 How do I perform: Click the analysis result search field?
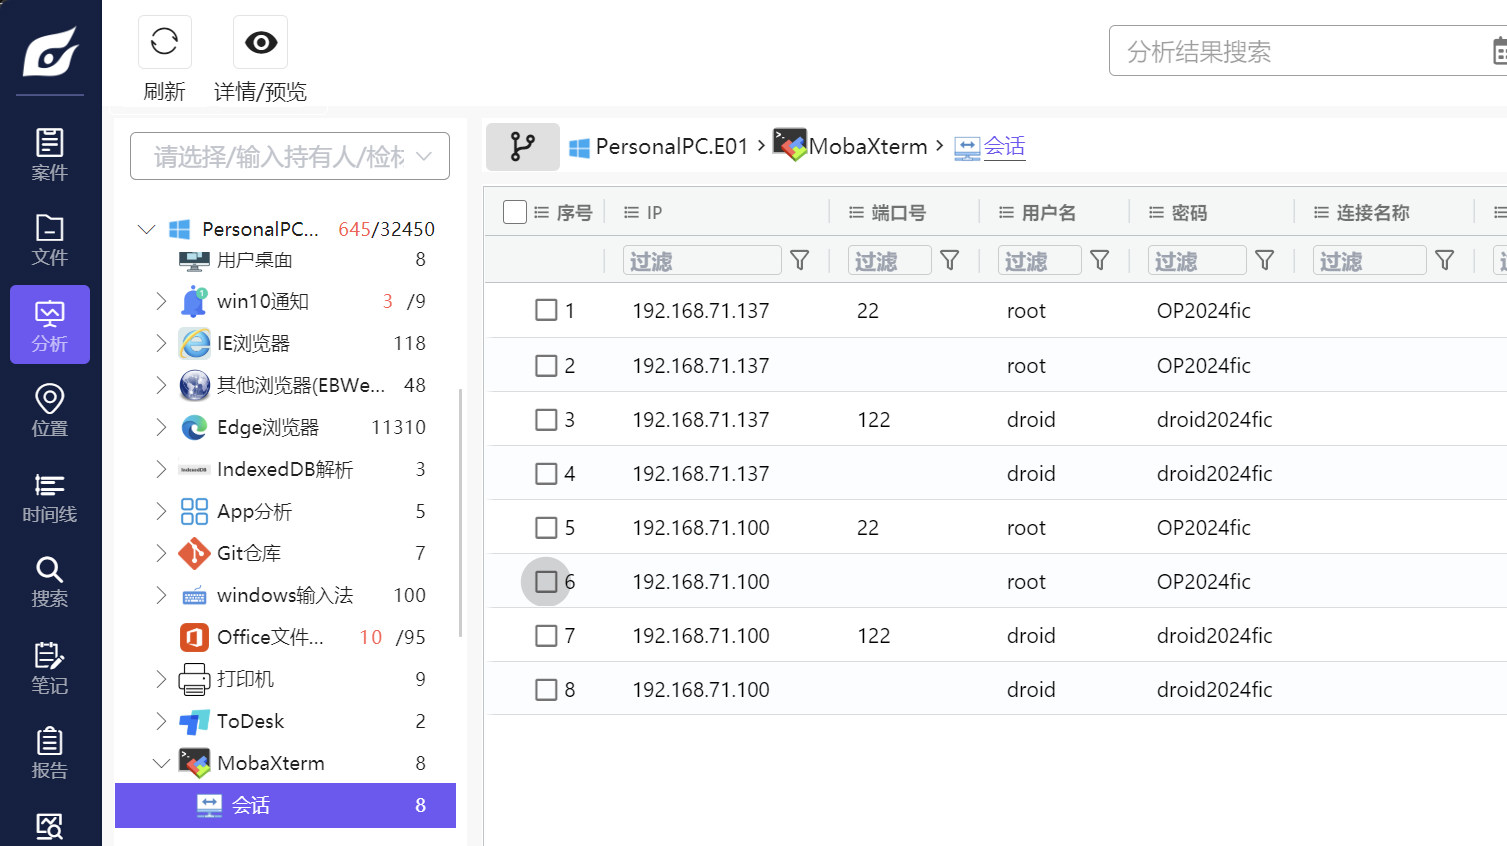(1300, 51)
